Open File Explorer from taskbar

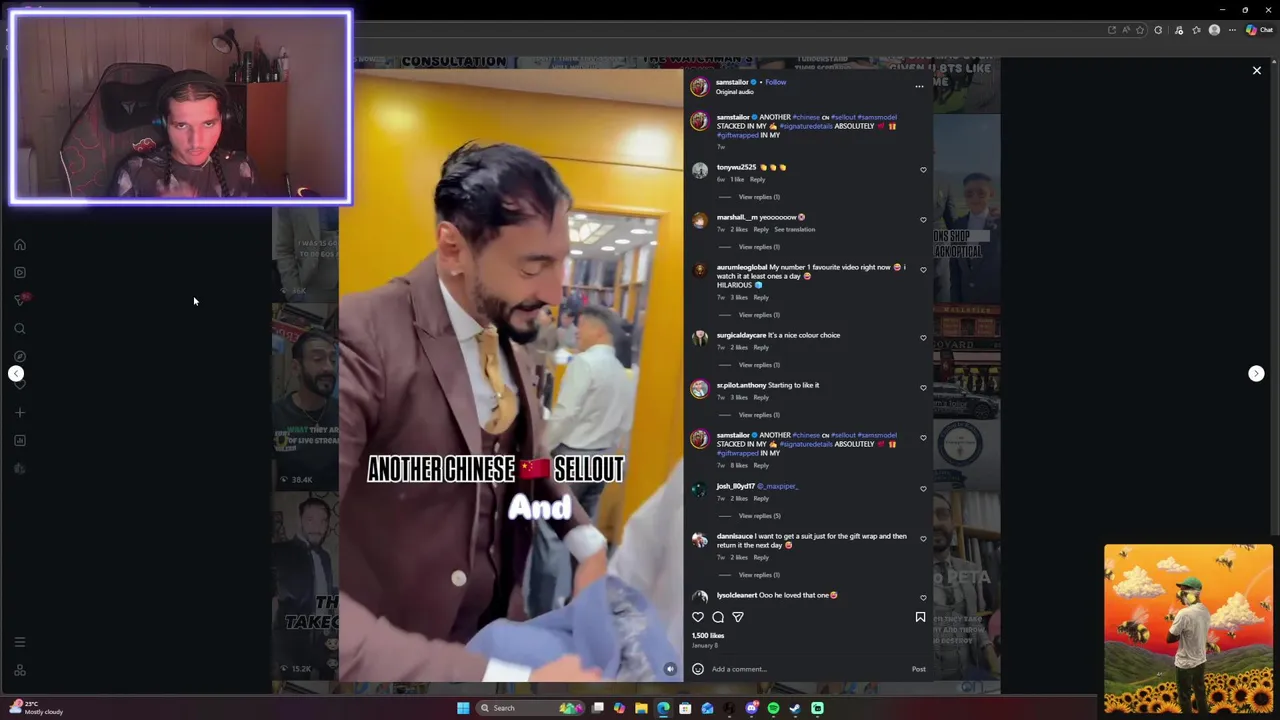click(641, 708)
